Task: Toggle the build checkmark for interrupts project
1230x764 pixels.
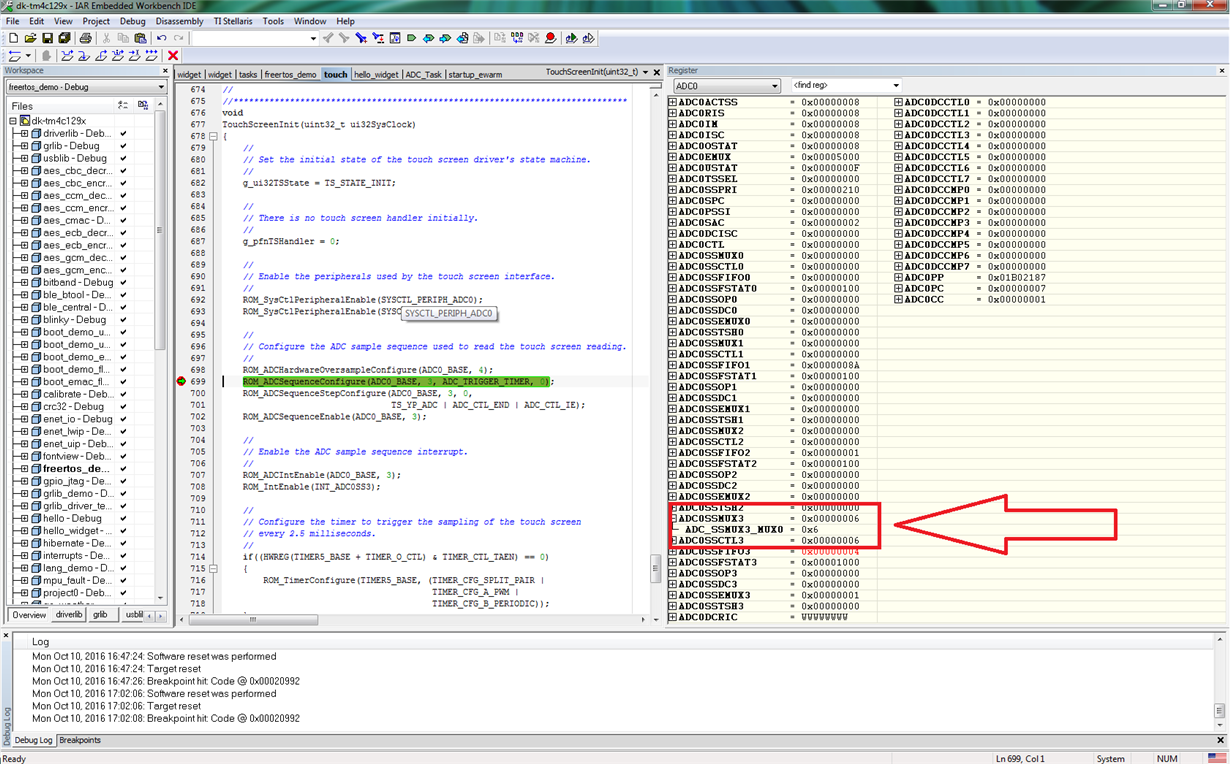Action: [123, 556]
